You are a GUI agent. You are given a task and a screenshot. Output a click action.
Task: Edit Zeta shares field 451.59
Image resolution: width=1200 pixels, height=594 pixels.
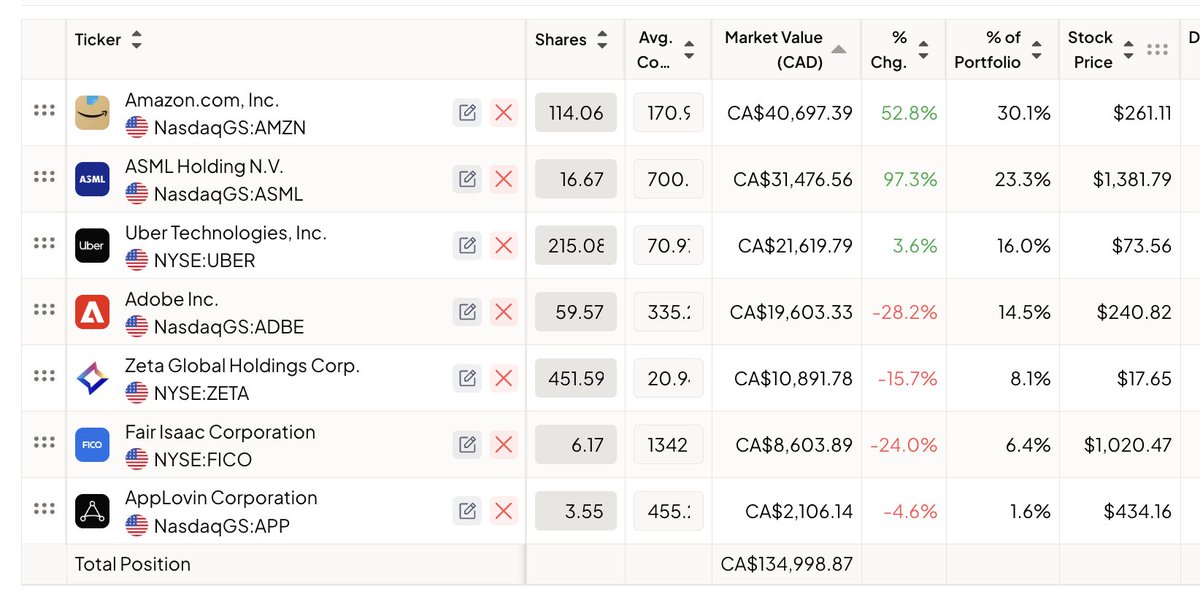pyautogui.click(x=576, y=378)
